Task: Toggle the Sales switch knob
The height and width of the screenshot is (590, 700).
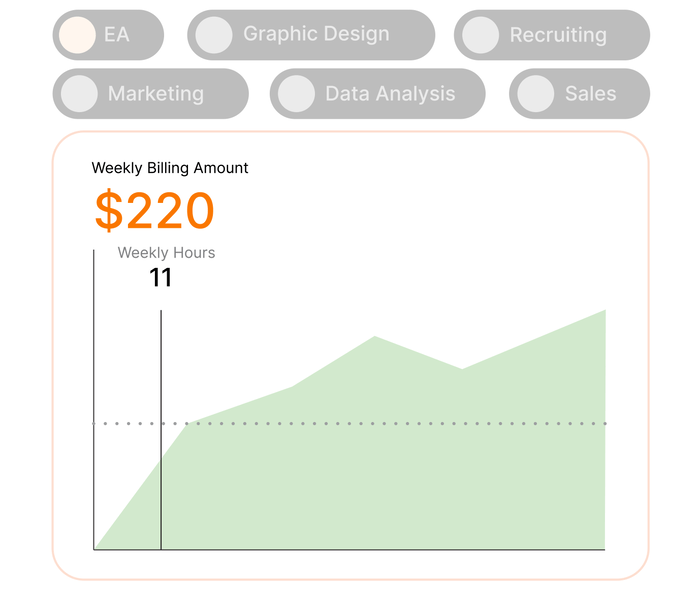Action: pos(535,94)
